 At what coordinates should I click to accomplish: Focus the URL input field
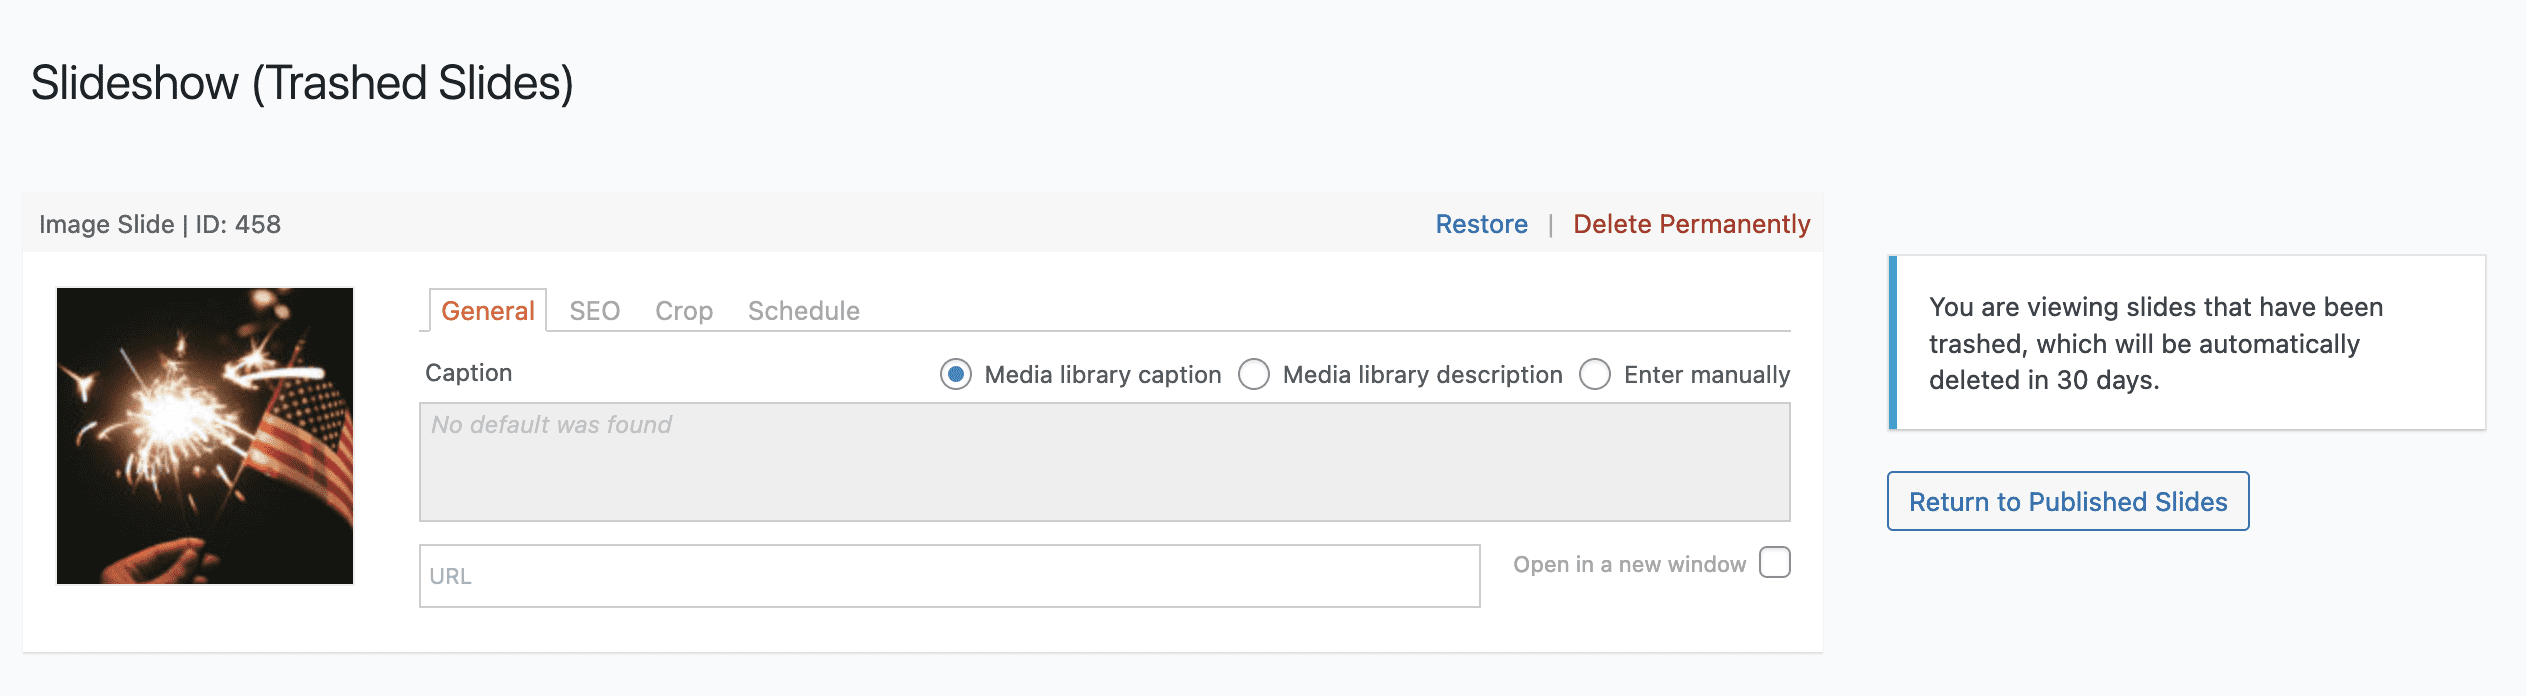(949, 576)
